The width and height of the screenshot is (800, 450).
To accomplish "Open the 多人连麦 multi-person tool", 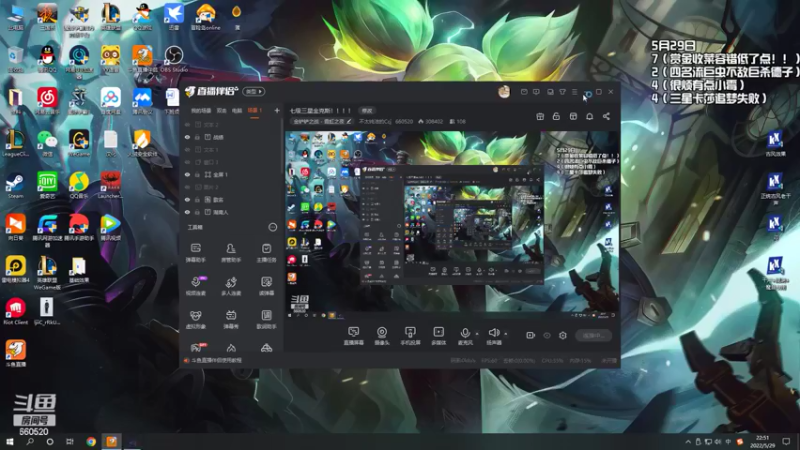I will 231,286.
